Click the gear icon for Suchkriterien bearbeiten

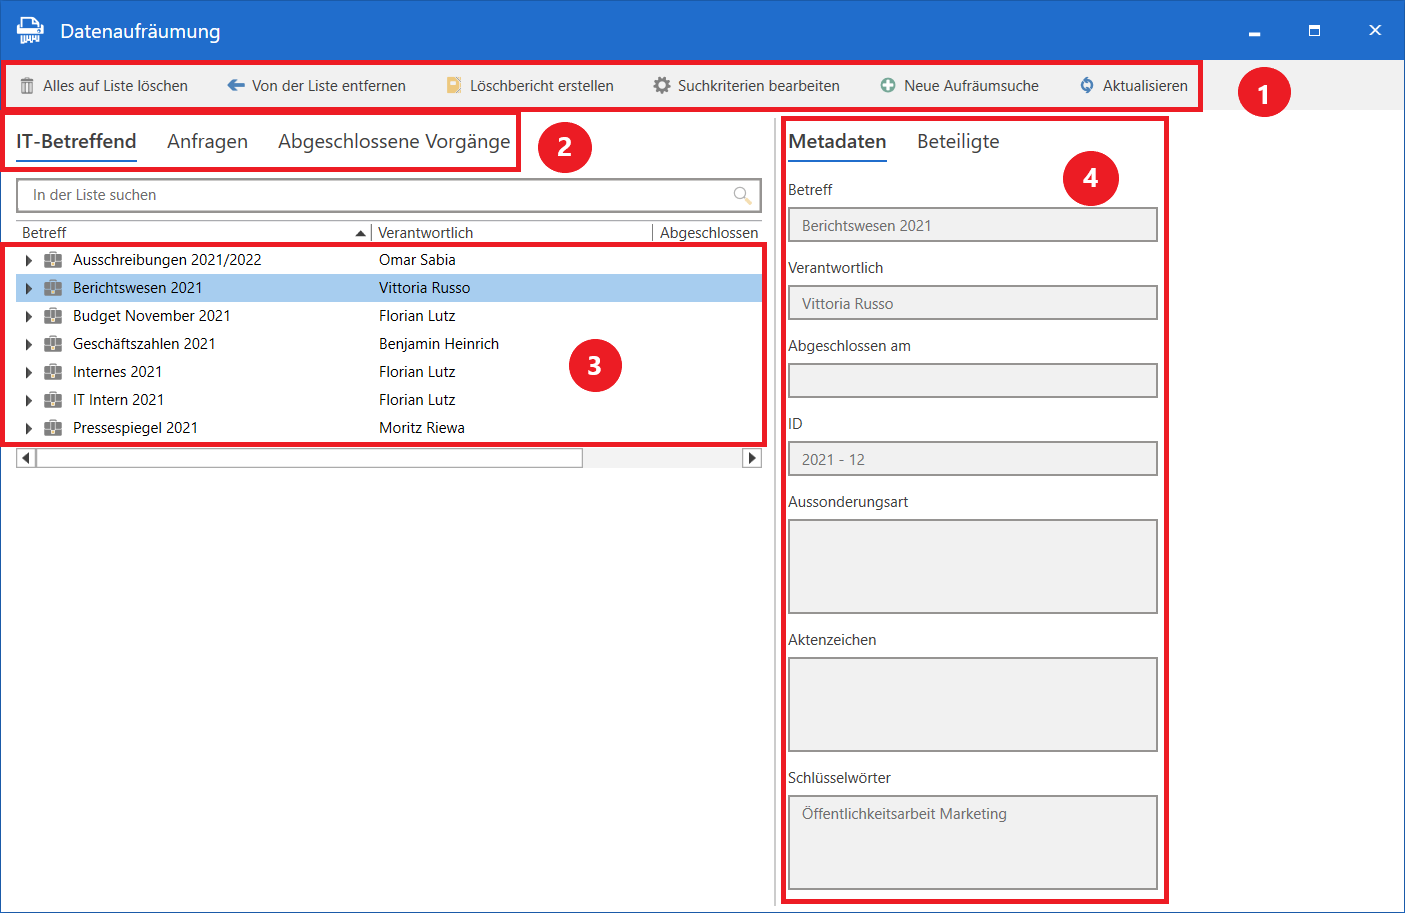pyautogui.click(x=662, y=85)
